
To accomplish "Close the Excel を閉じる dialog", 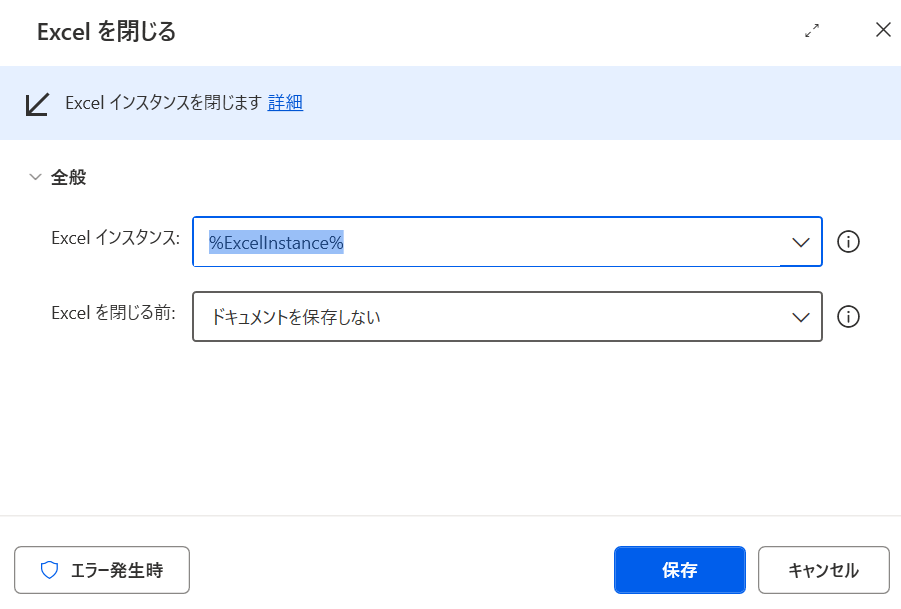I will 883,30.
